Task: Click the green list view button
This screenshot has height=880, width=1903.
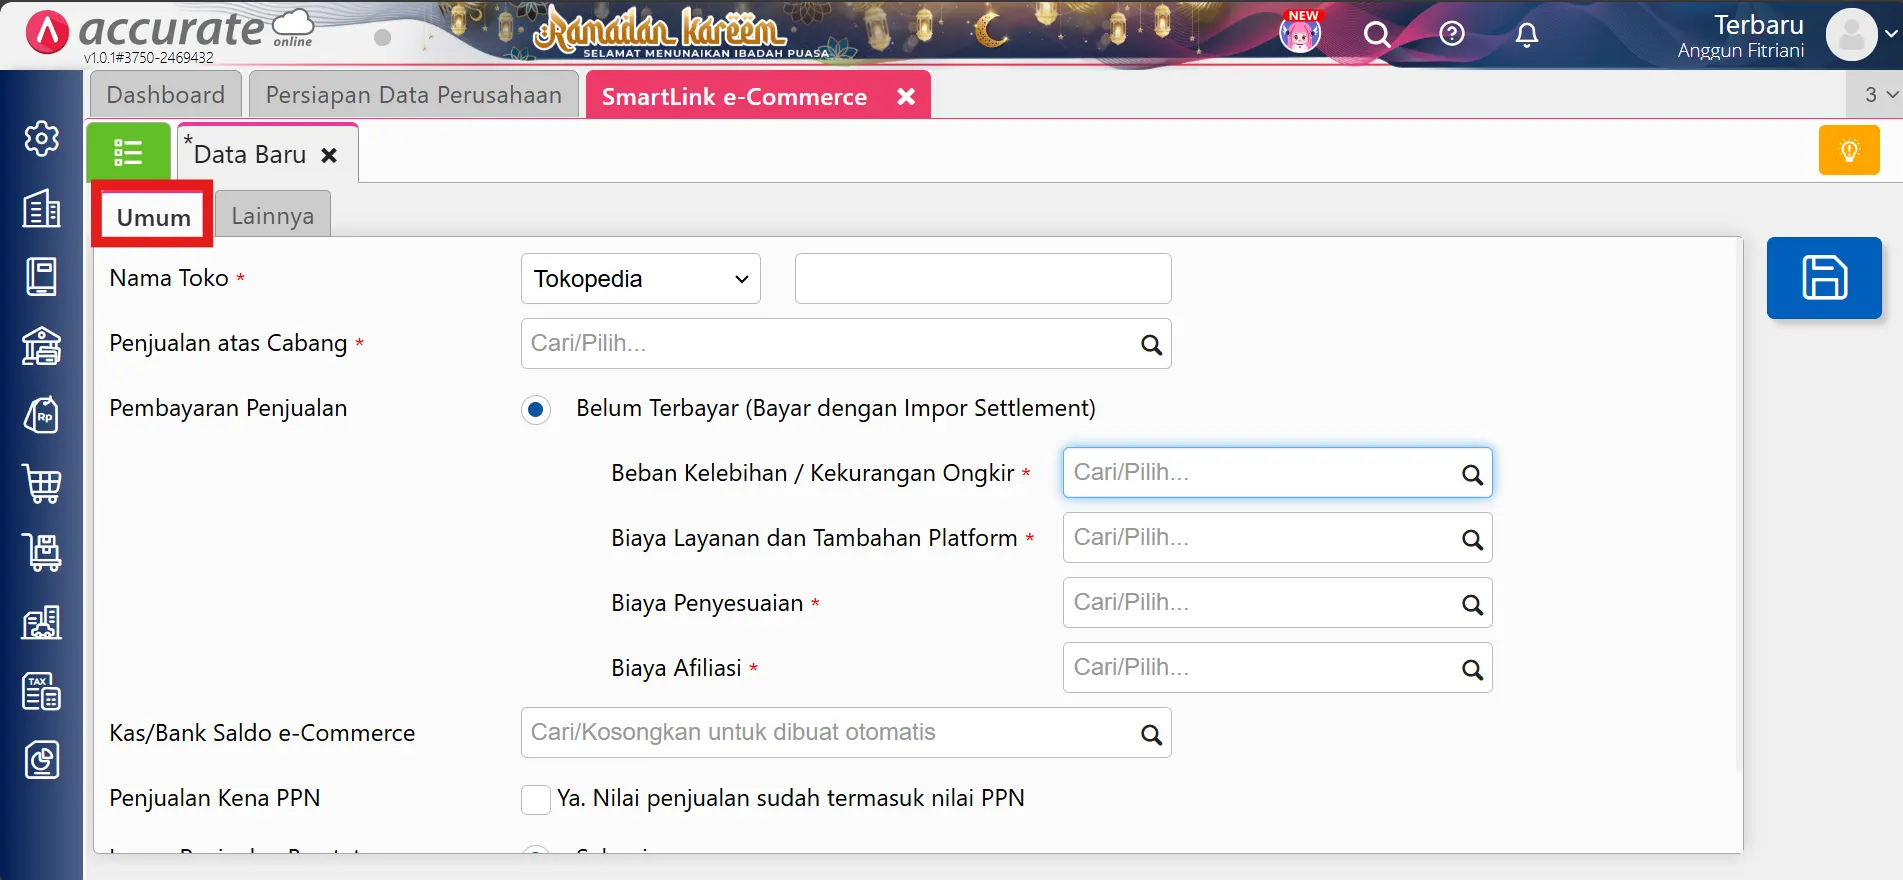Action: point(128,152)
